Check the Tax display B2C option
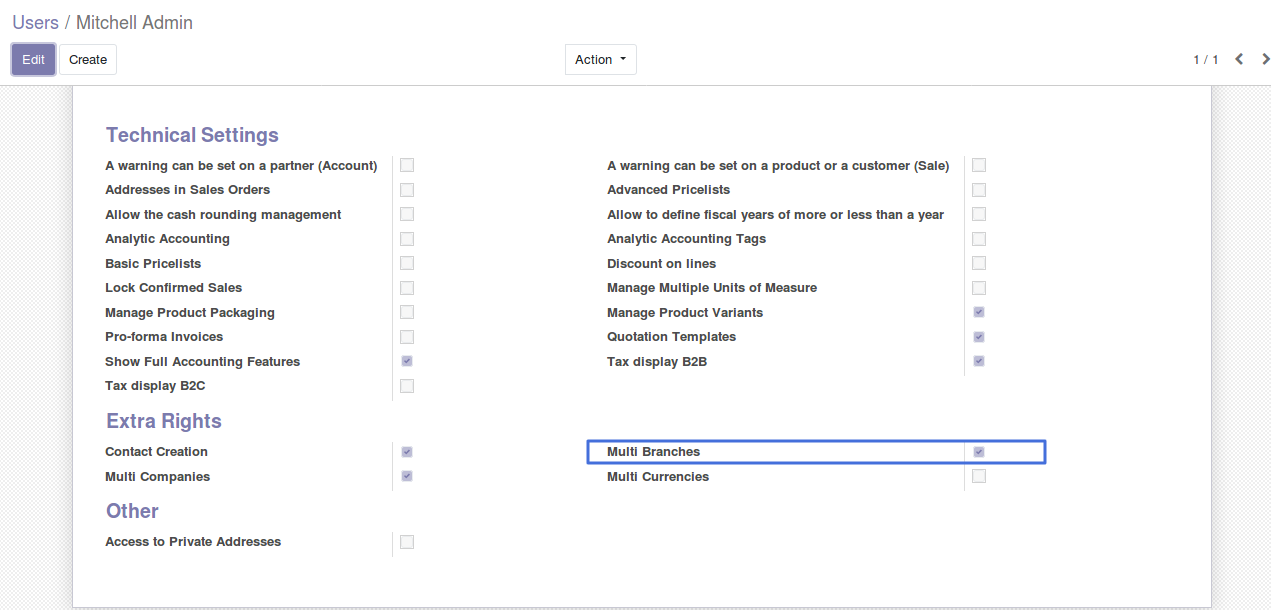Screen dimensions: 1271x610 pyautogui.click(x=407, y=386)
